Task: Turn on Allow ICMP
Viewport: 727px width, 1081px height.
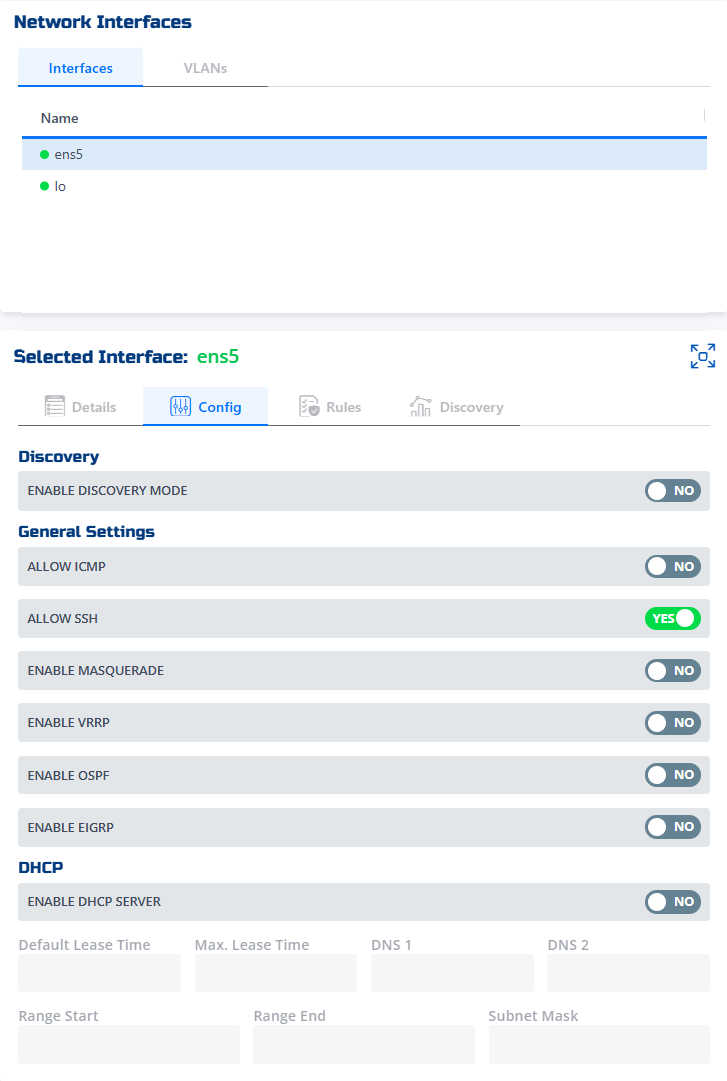Action: coord(672,566)
